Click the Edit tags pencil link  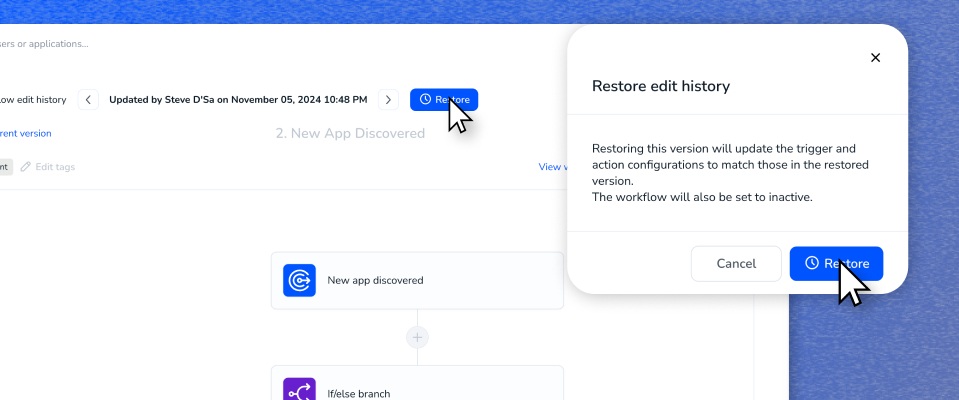[x=48, y=167]
